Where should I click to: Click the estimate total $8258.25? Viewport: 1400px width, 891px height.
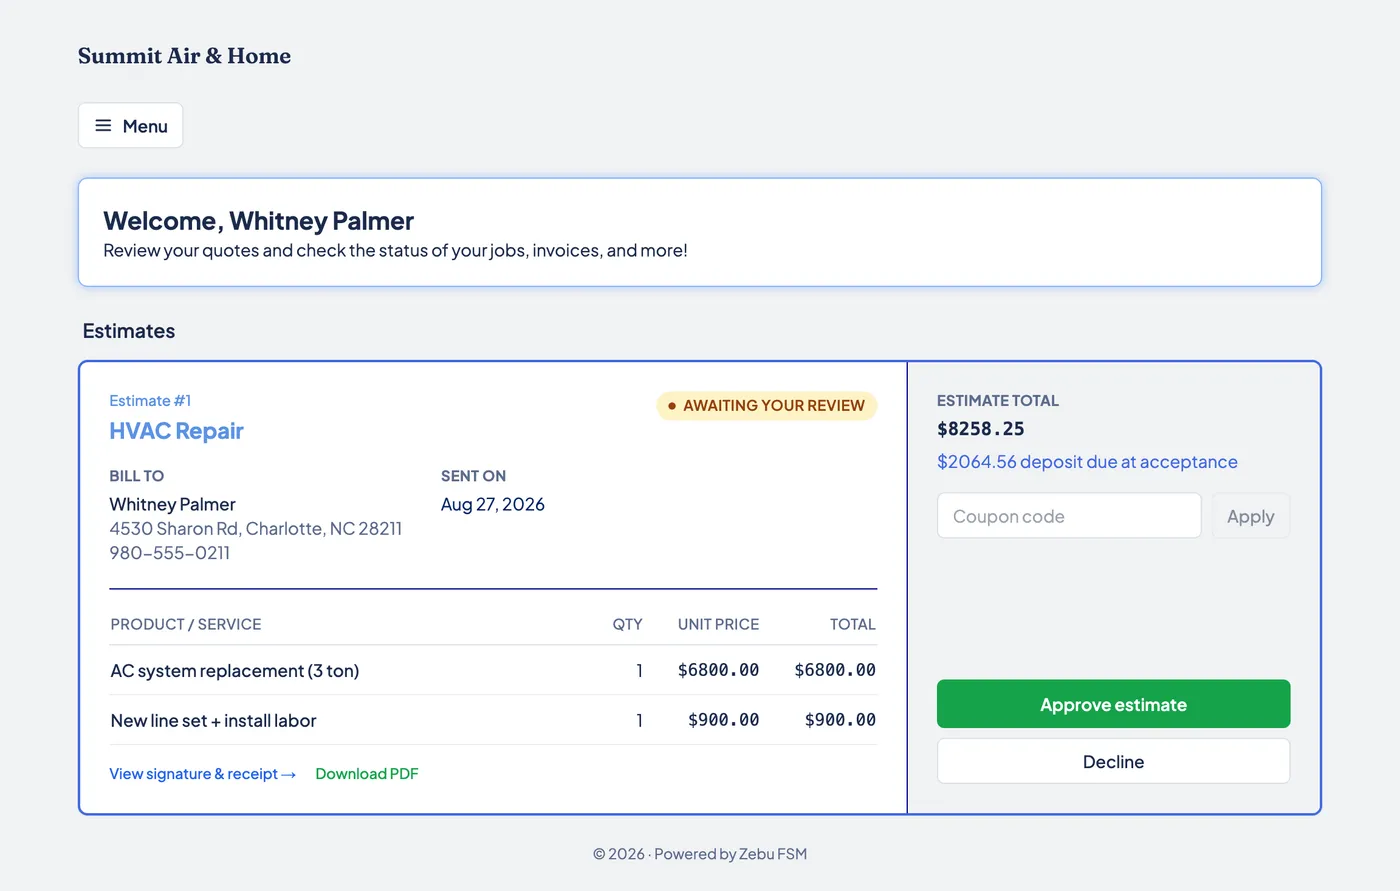point(981,429)
